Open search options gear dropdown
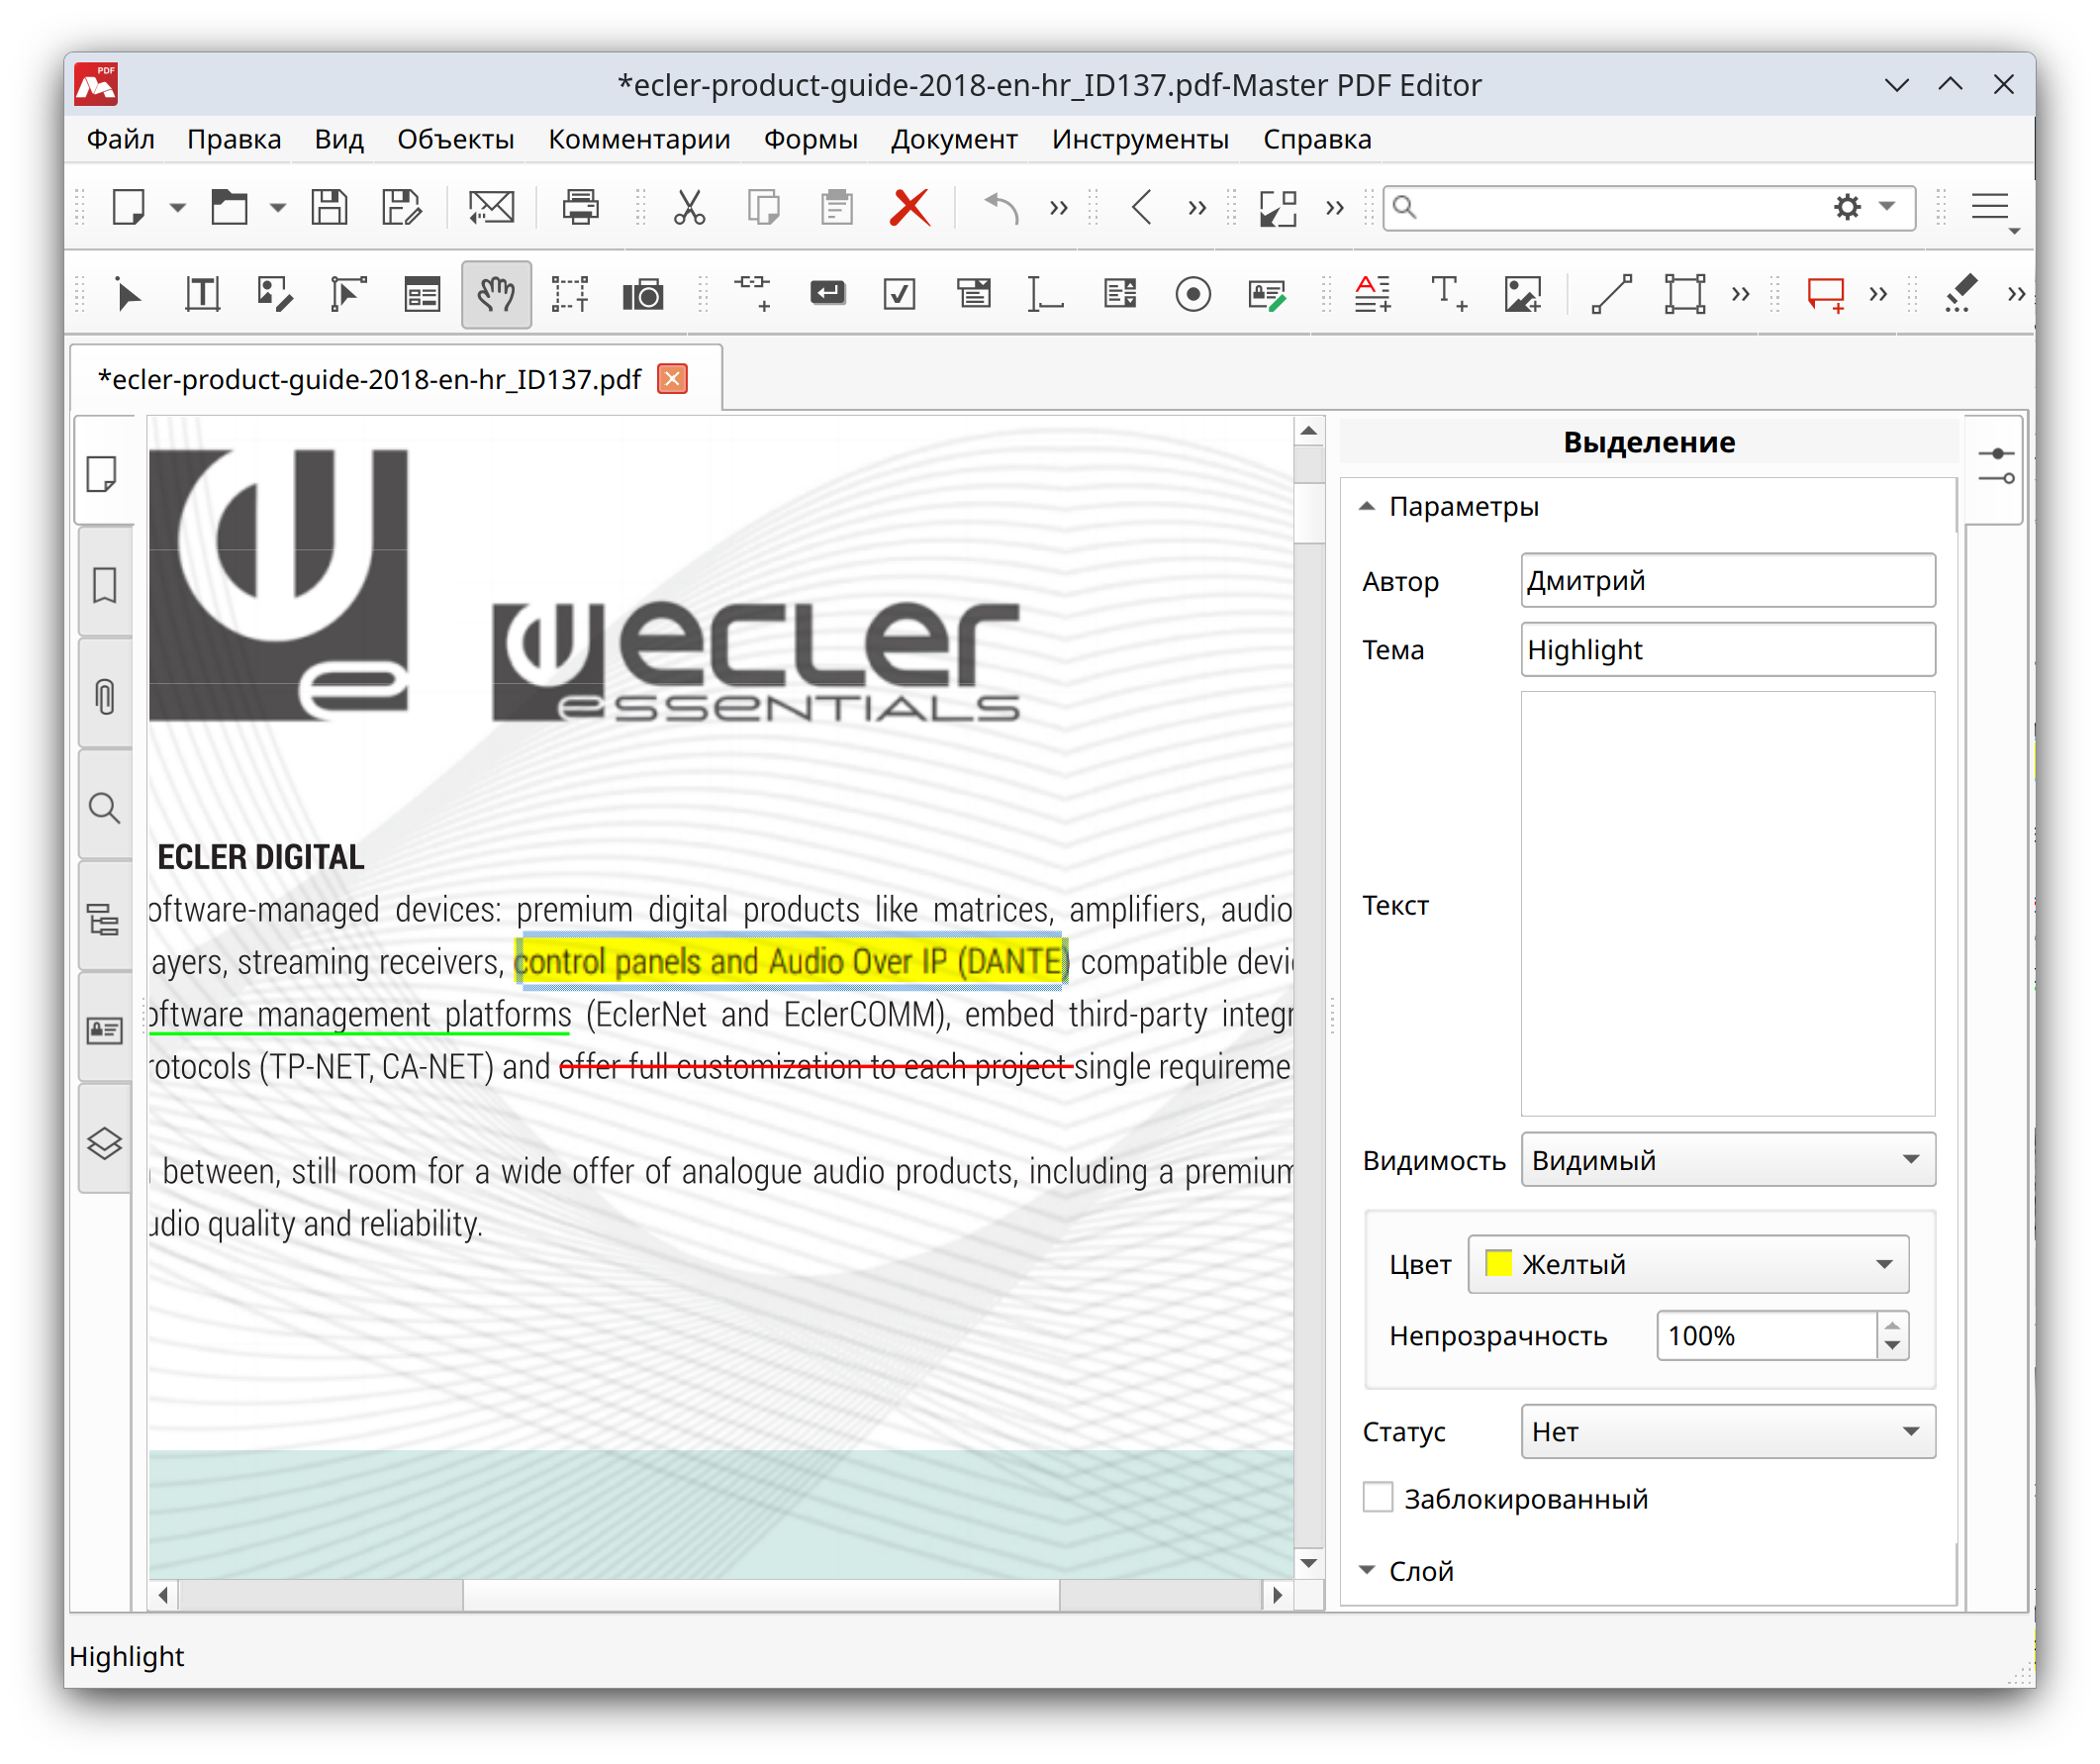This screenshot has height=1764, width=2100. click(x=1864, y=207)
